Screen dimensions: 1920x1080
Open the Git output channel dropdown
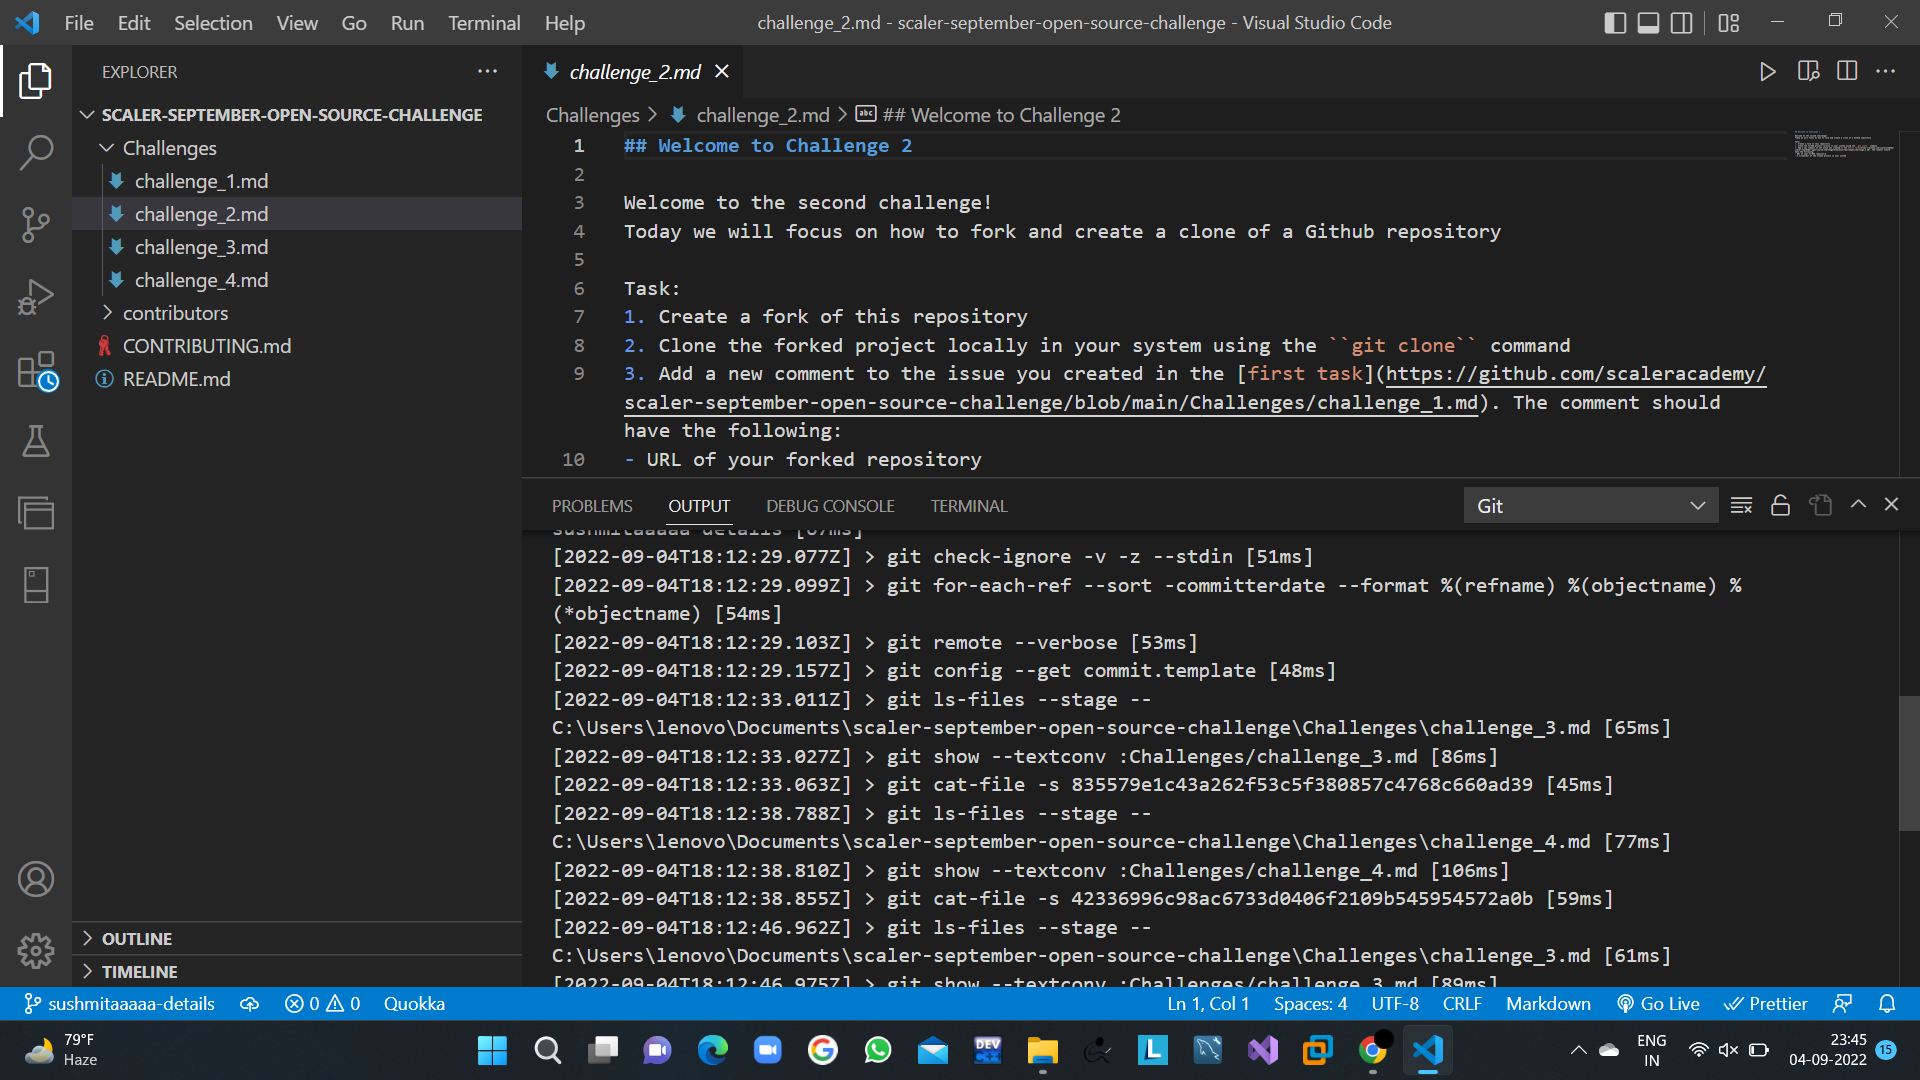point(1590,505)
